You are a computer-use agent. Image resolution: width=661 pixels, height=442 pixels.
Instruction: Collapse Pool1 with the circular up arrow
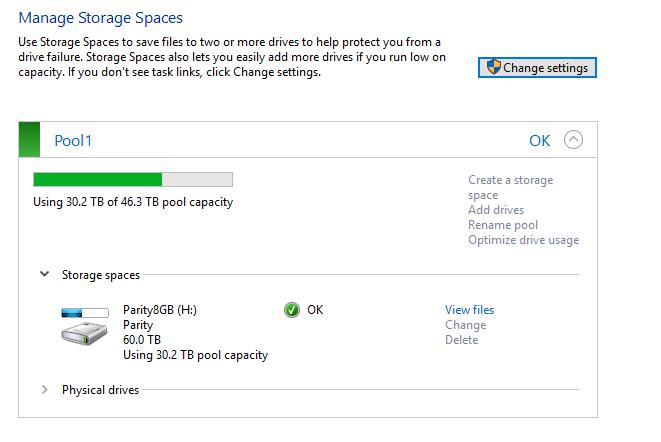[x=573, y=140]
